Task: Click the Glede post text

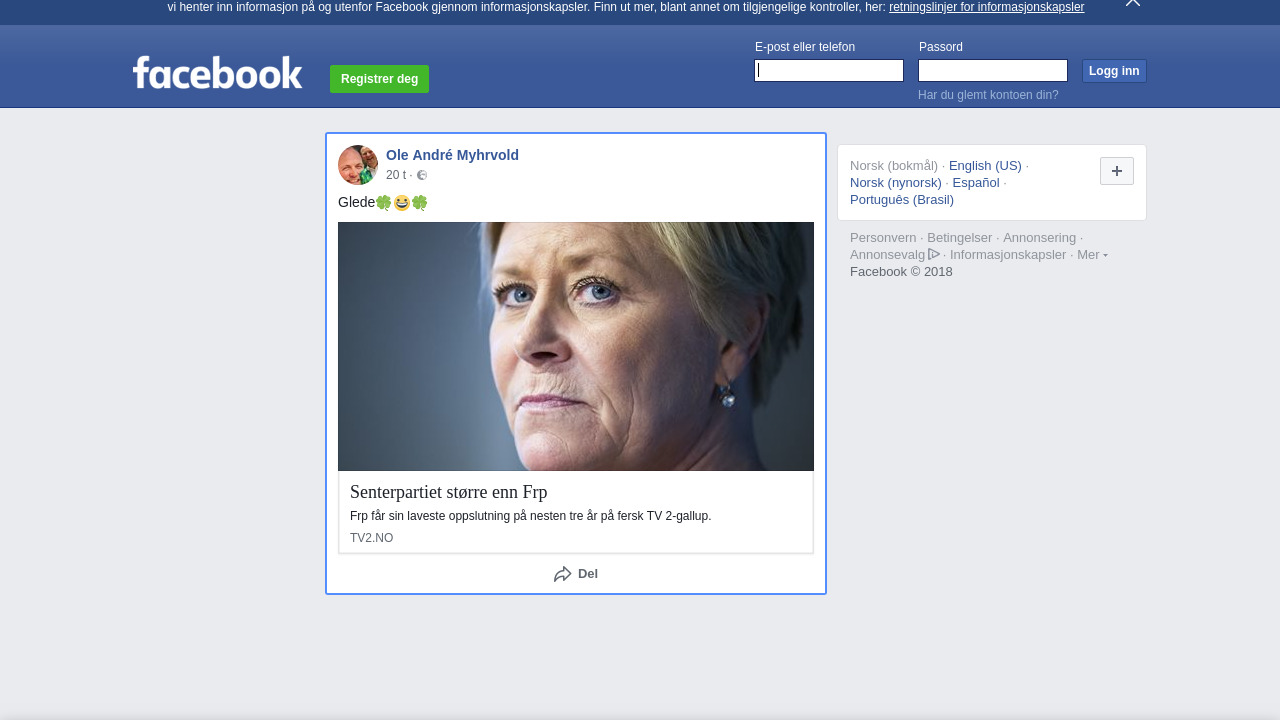Action: pos(356,202)
